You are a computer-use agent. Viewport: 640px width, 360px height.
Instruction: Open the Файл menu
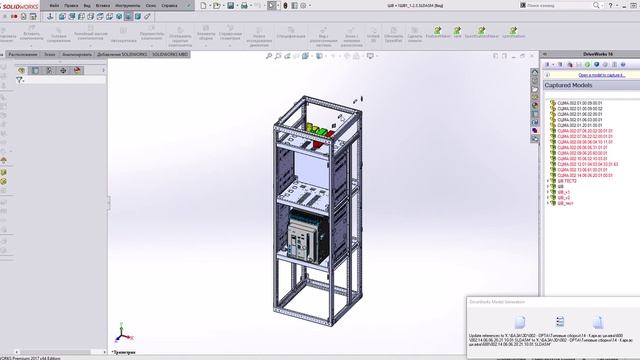click(x=54, y=6)
